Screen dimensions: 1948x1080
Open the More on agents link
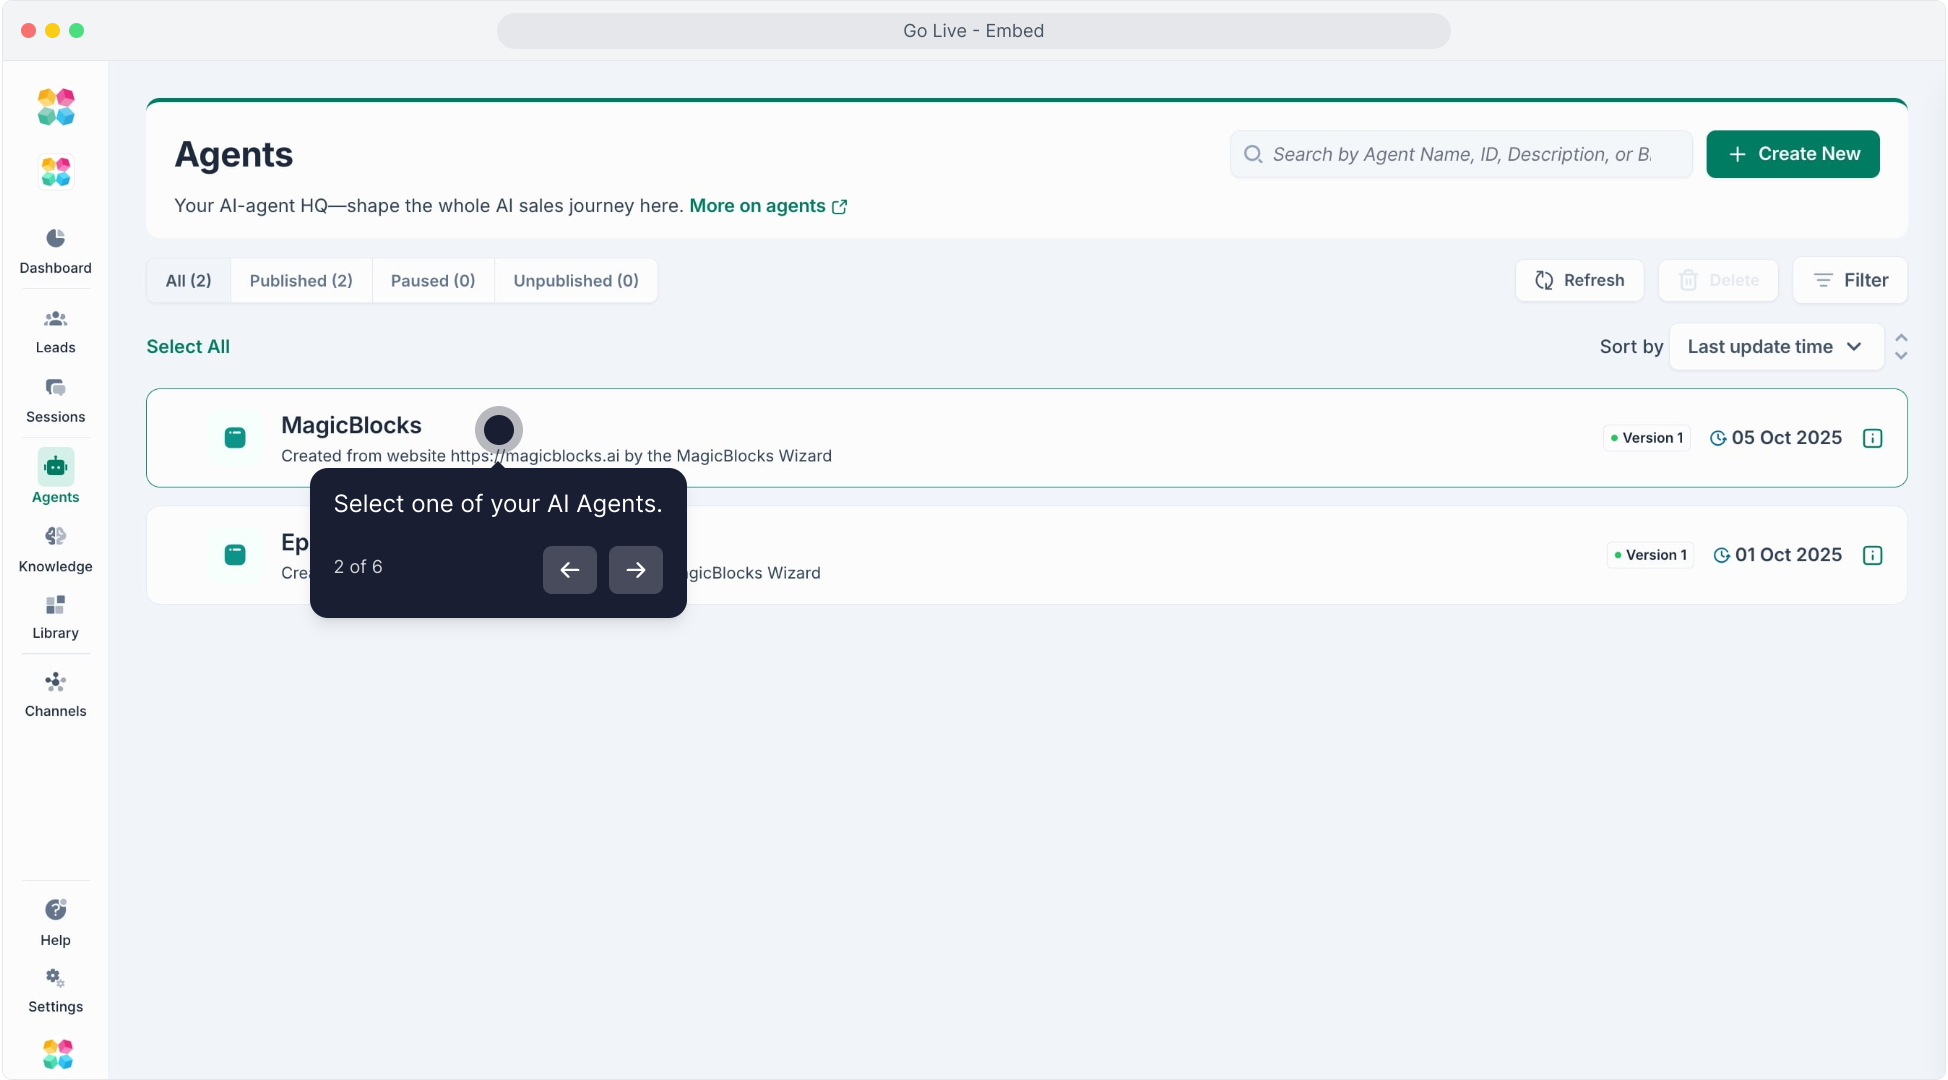(x=767, y=206)
